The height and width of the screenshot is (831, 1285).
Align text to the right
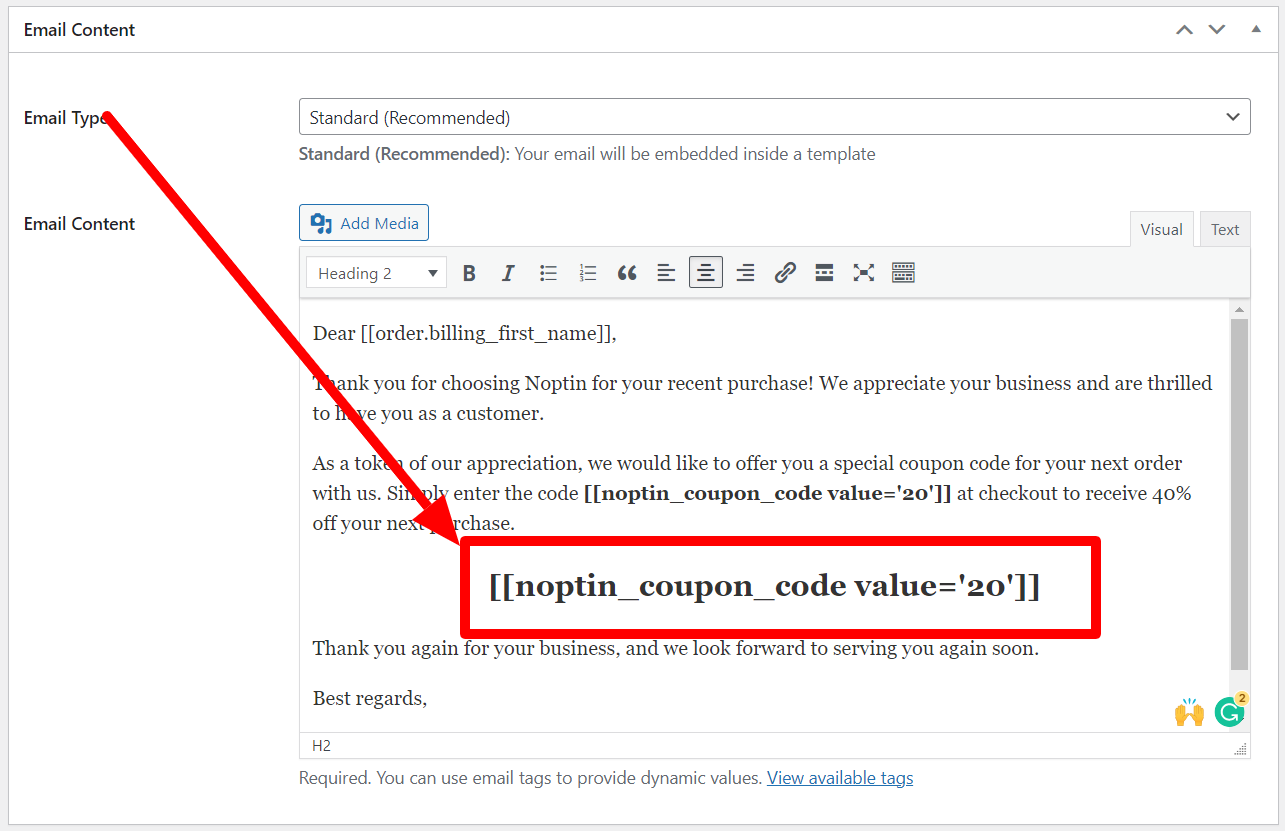(745, 273)
